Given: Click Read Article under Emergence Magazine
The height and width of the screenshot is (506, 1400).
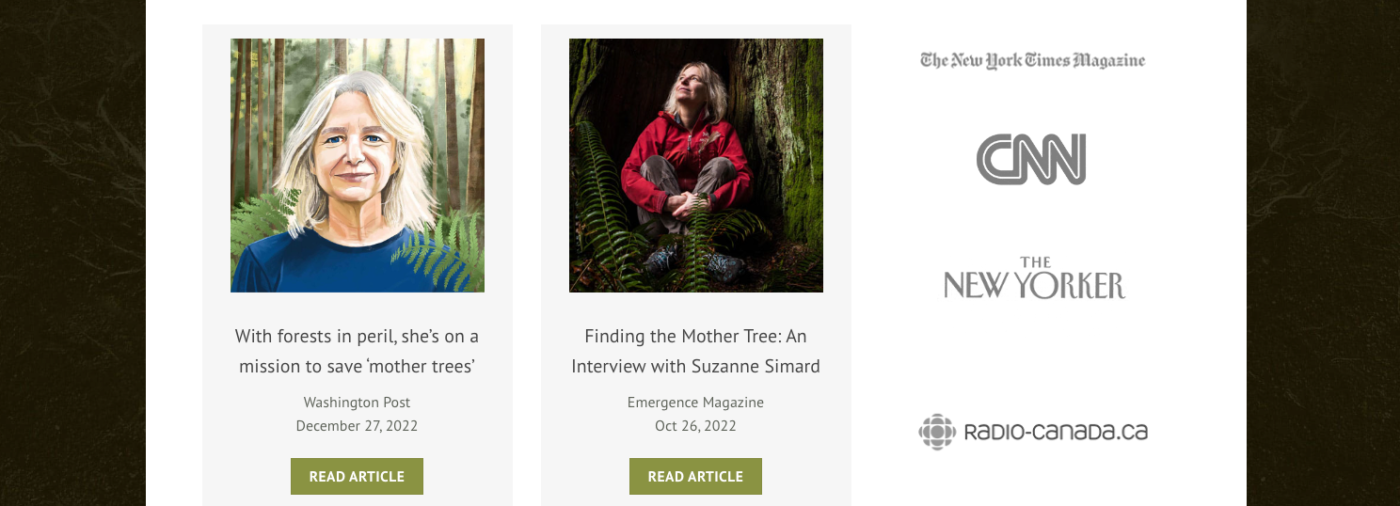Looking at the screenshot, I should [x=695, y=476].
